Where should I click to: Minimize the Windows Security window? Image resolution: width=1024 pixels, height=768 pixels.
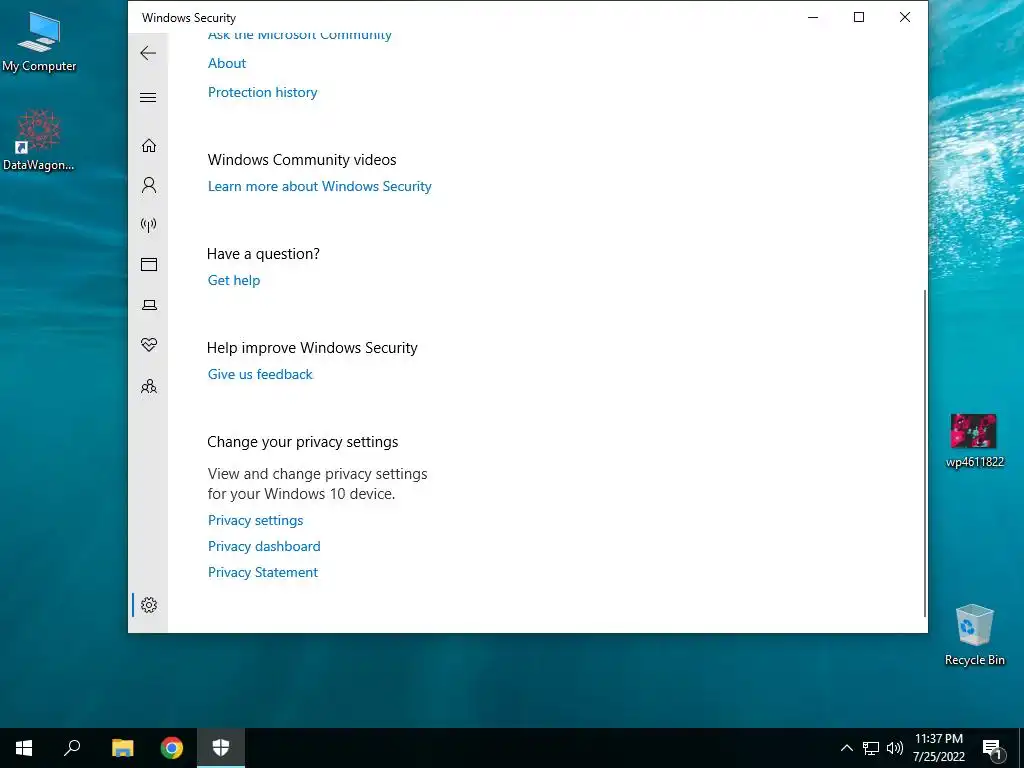(x=813, y=18)
